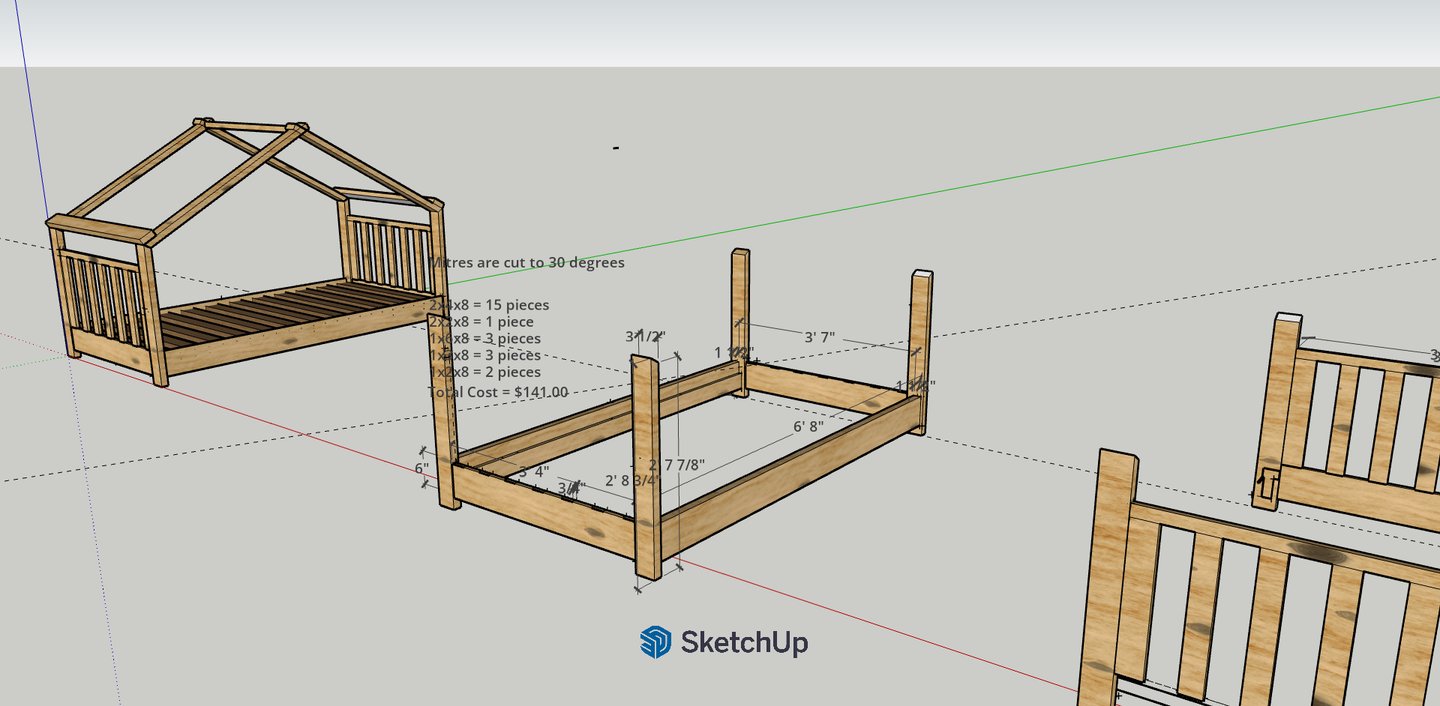Click the "Mitres are cut to 30 degrees" note
Screen dimensions: 1440x706
(527, 263)
